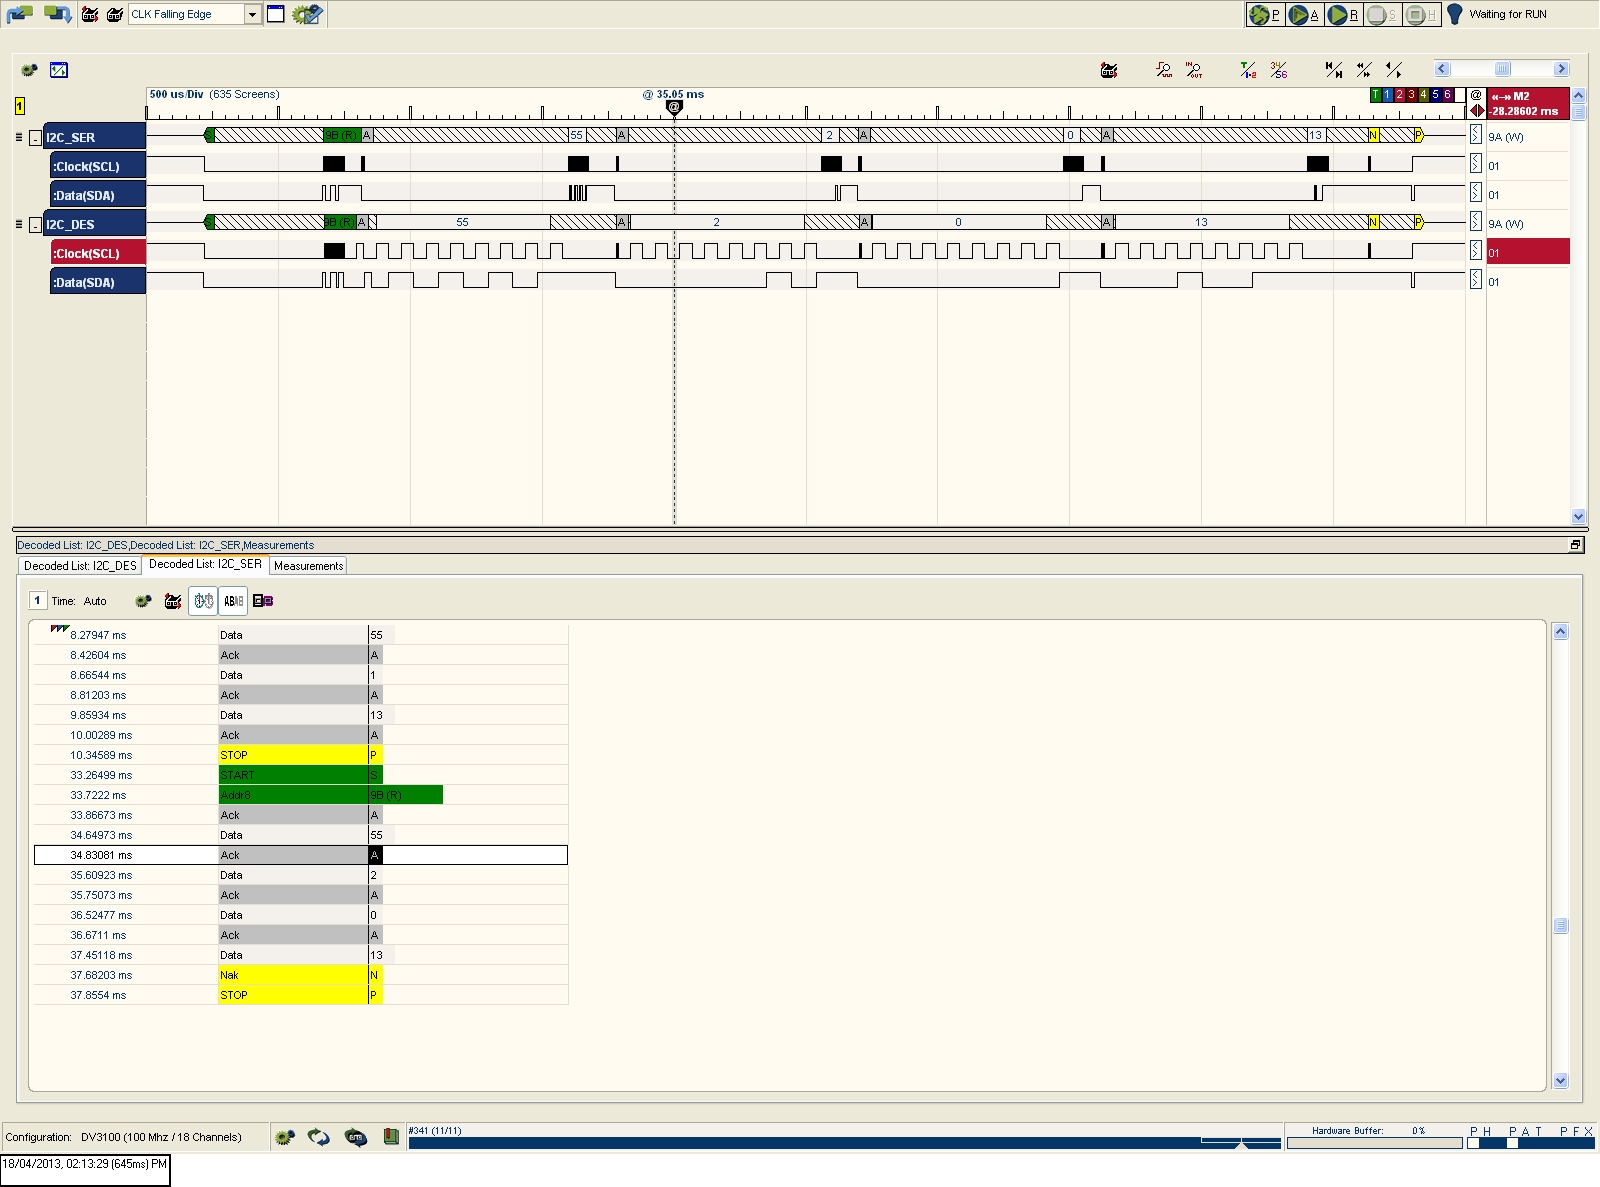Toggle marker 3 in the colored marker strip
1600x1187 pixels.
tap(1411, 95)
